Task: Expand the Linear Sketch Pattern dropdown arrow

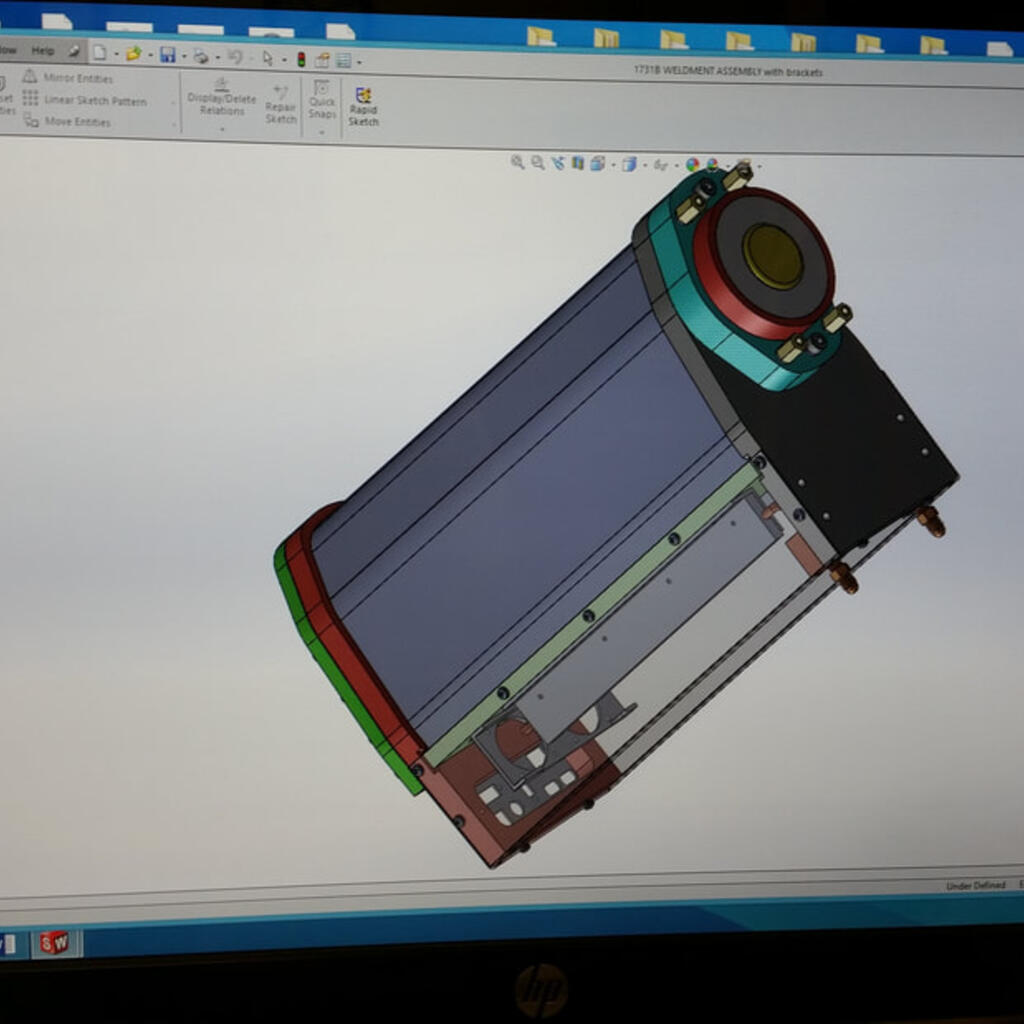Action: [x=173, y=103]
